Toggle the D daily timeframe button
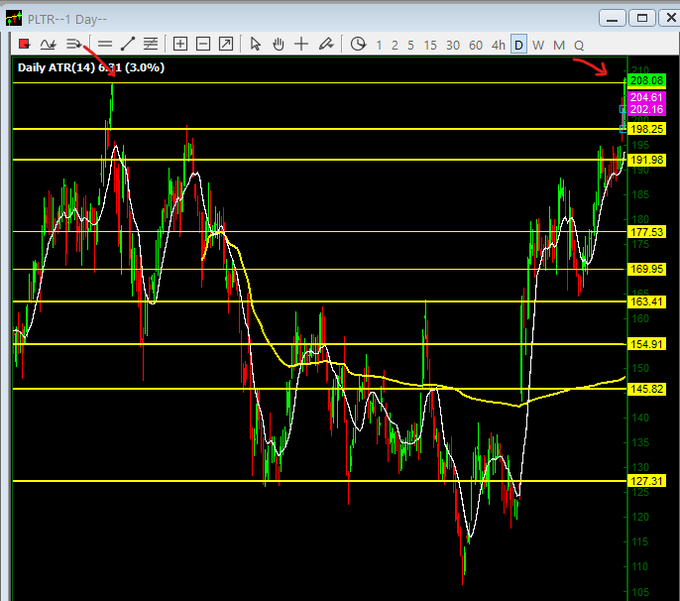 click(x=519, y=45)
